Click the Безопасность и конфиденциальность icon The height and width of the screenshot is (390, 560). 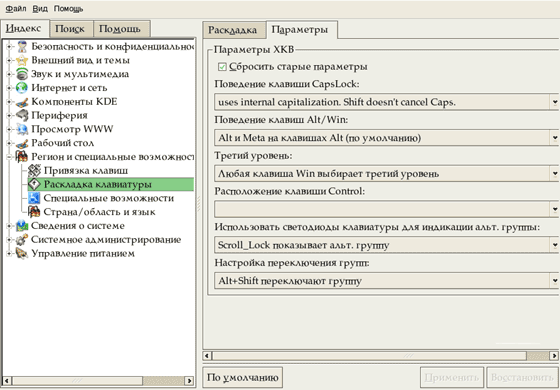tap(22, 47)
